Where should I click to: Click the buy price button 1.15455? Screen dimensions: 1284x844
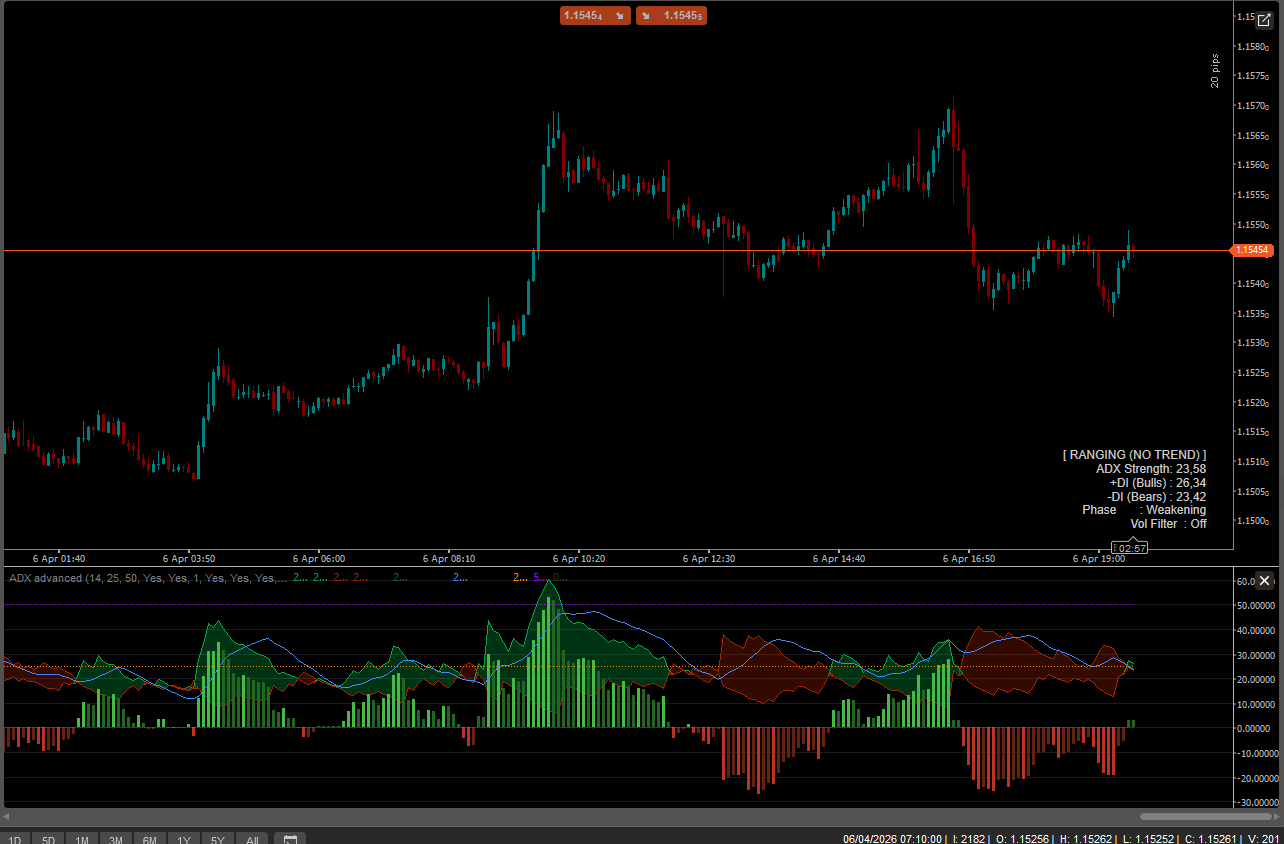(x=671, y=15)
